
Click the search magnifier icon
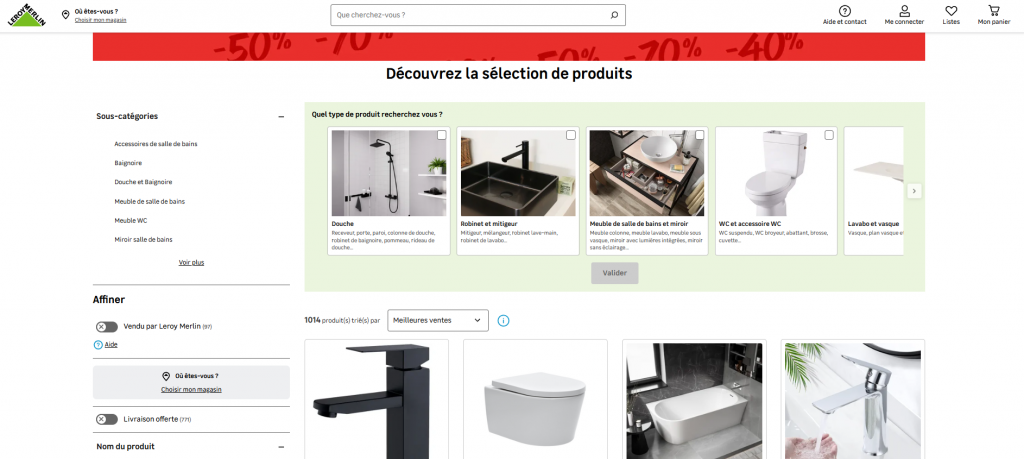click(x=614, y=15)
